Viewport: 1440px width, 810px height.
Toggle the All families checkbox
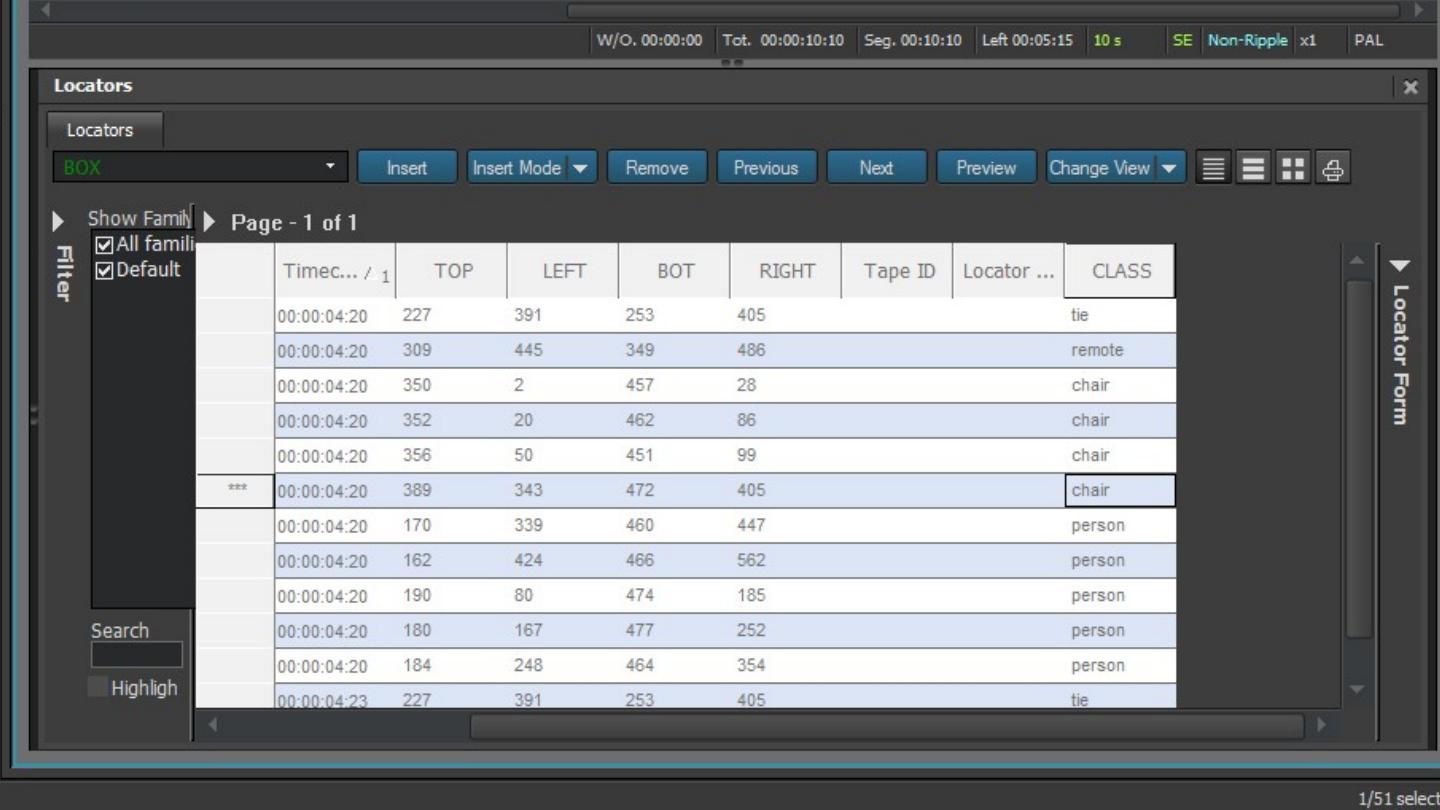(x=105, y=245)
